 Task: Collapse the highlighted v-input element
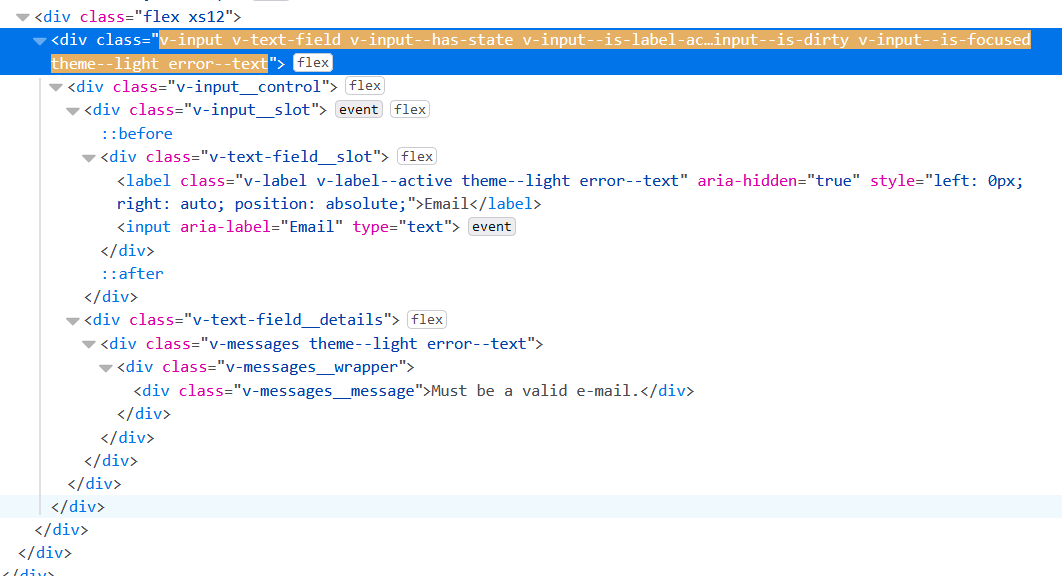pyautogui.click(x=39, y=40)
